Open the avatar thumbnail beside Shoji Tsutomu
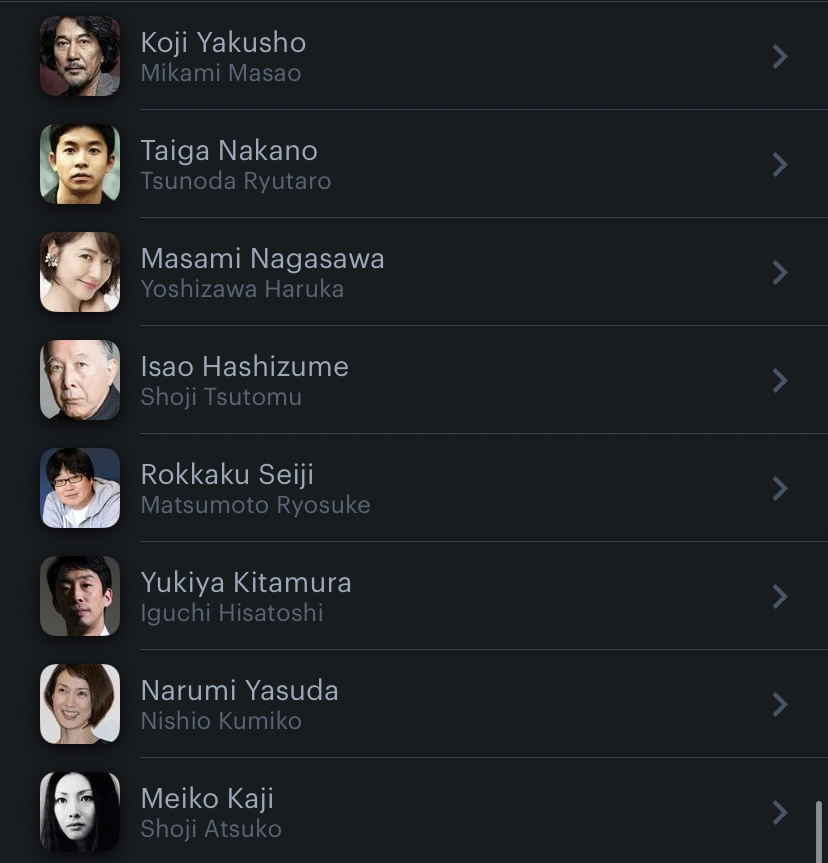Viewport: 828px width, 863px height. click(80, 380)
